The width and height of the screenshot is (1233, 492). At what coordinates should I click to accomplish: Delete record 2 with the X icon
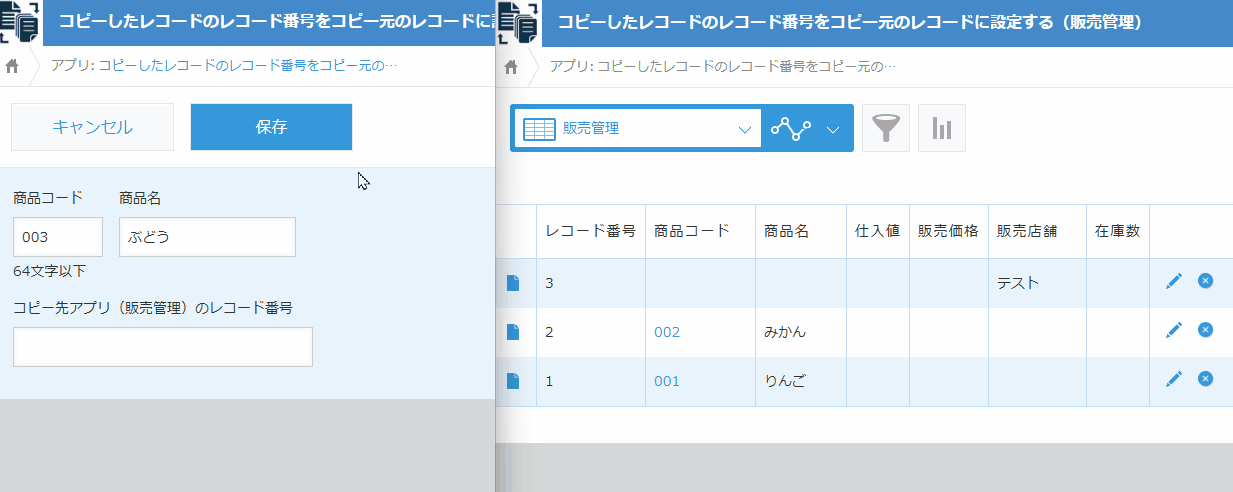(x=1205, y=330)
